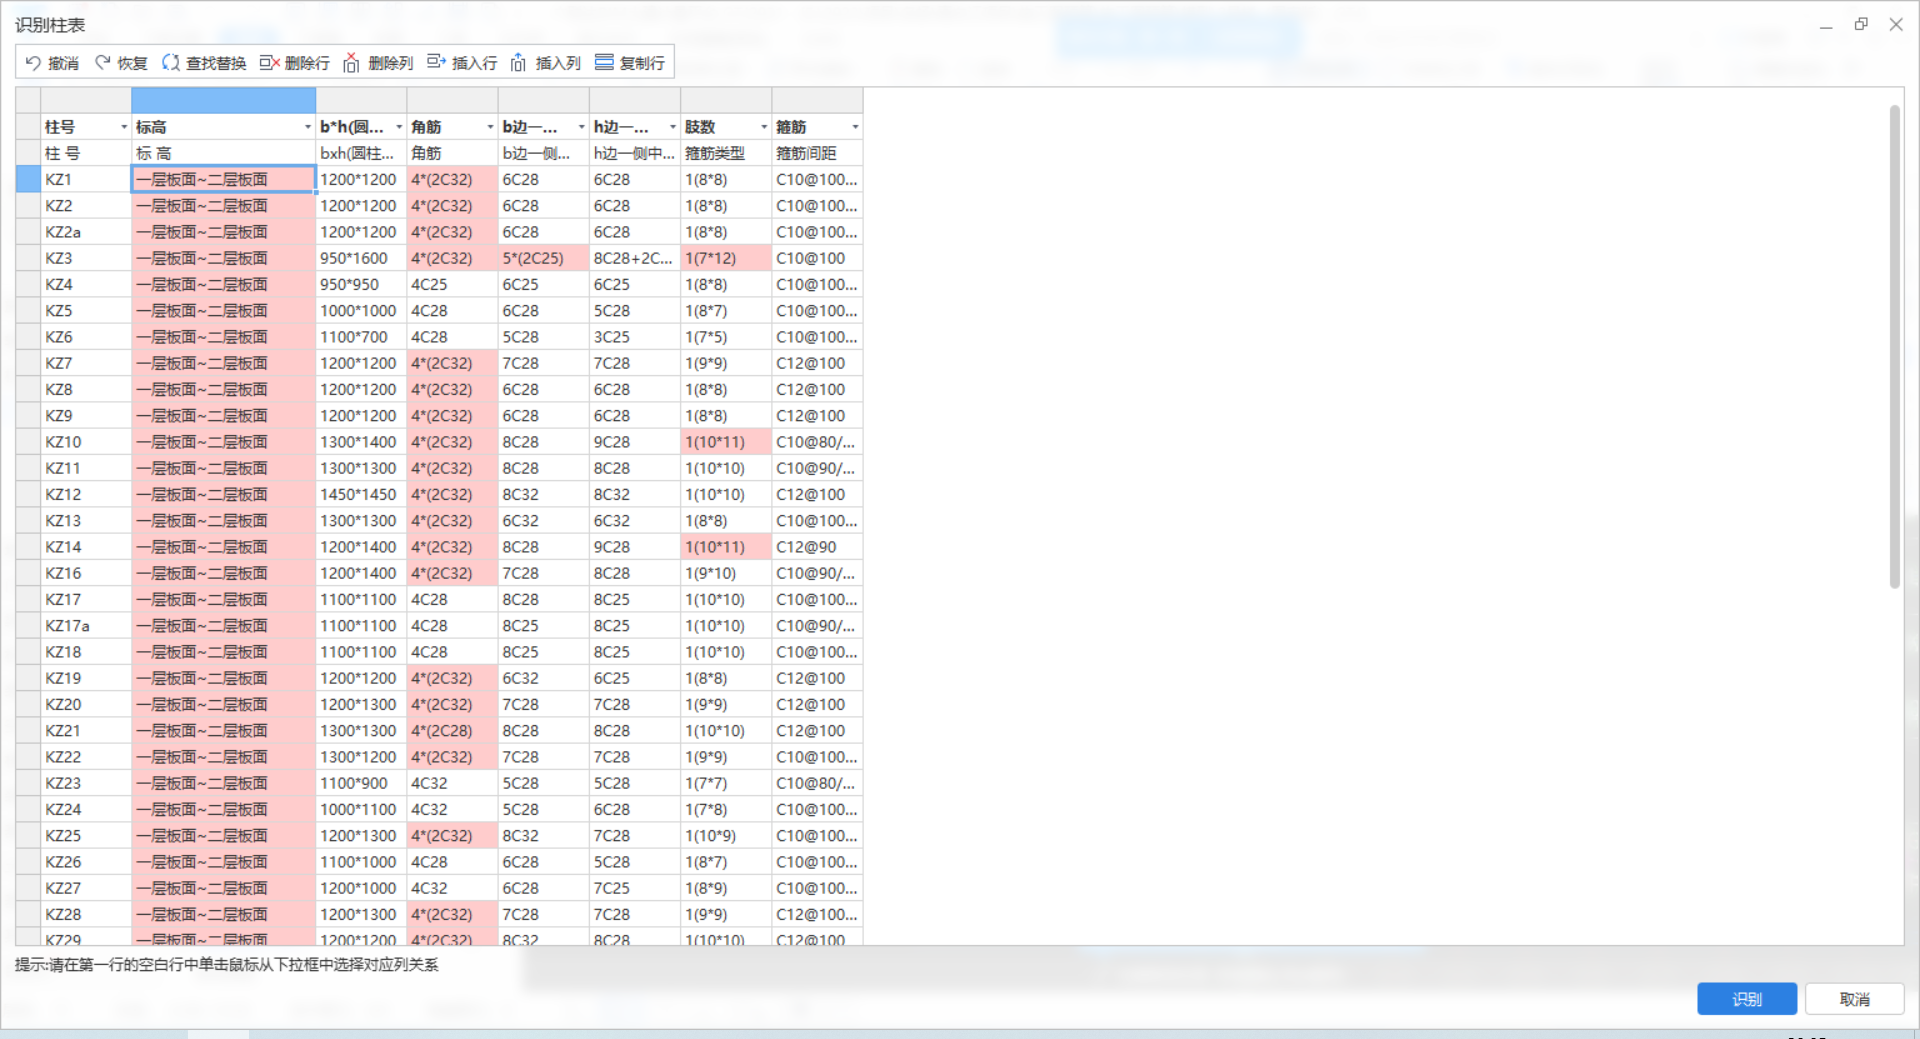
Task: Click the KZ28 column number cell
Action: coord(86,914)
